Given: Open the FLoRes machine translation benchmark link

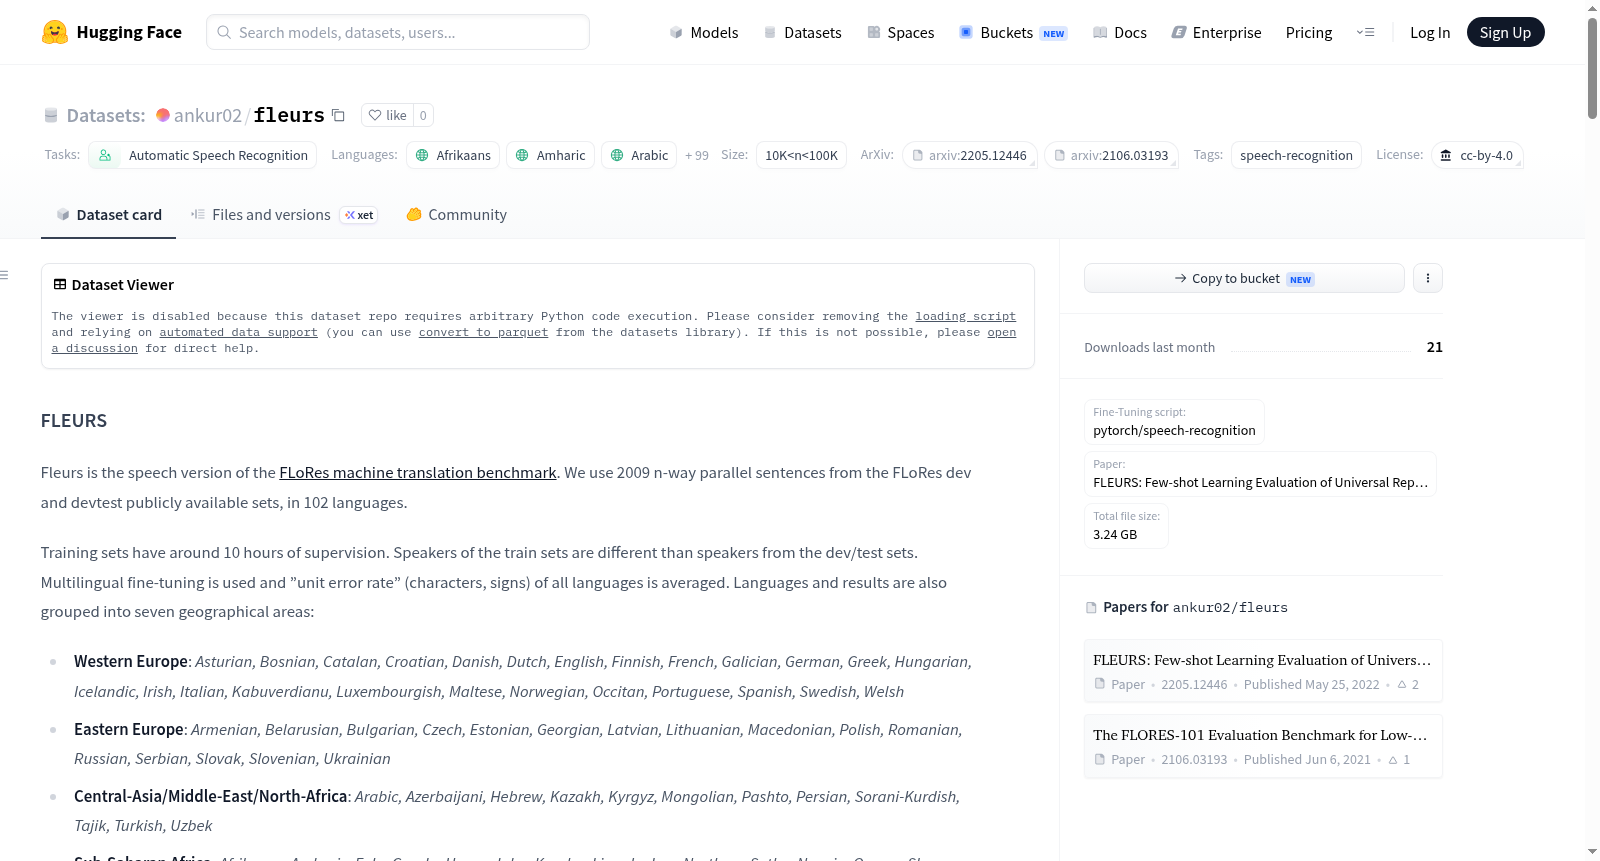Looking at the screenshot, I should click(418, 473).
